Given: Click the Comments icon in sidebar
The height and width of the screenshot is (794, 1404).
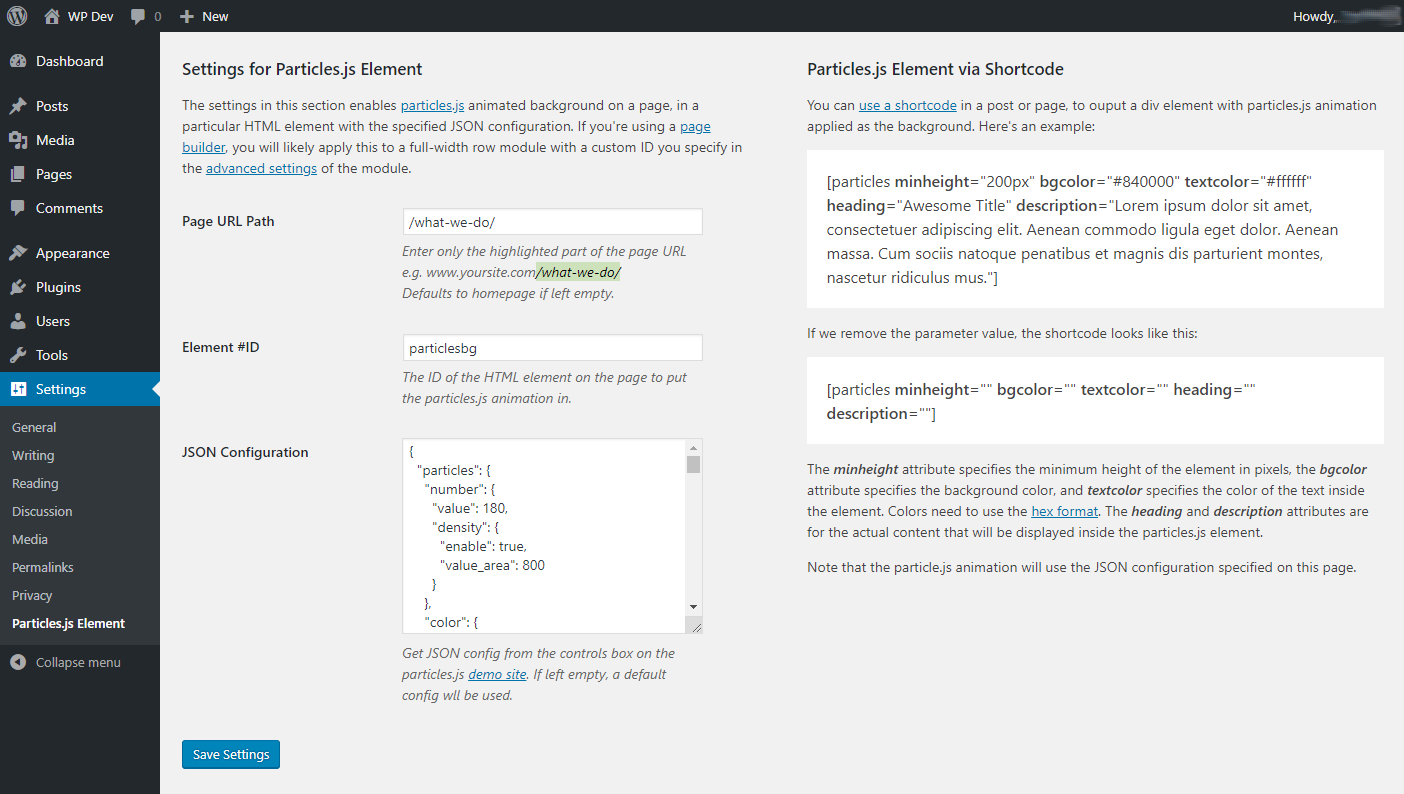Looking at the screenshot, I should pos(18,208).
